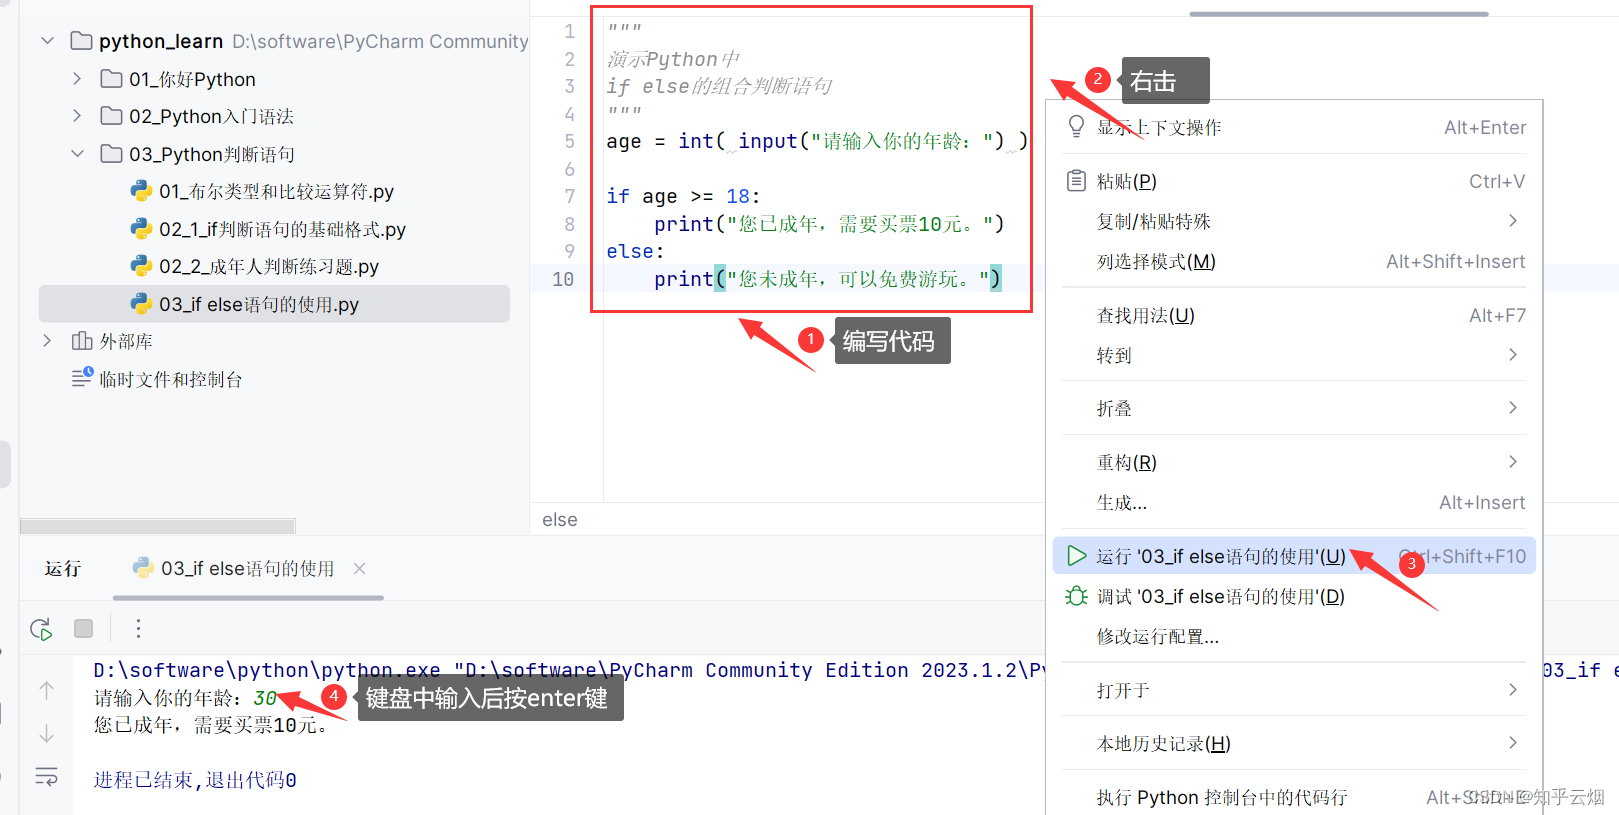The width and height of the screenshot is (1619, 815).
Task: Expand the 02_Python入门语法 folder
Action: coord(77,116)
